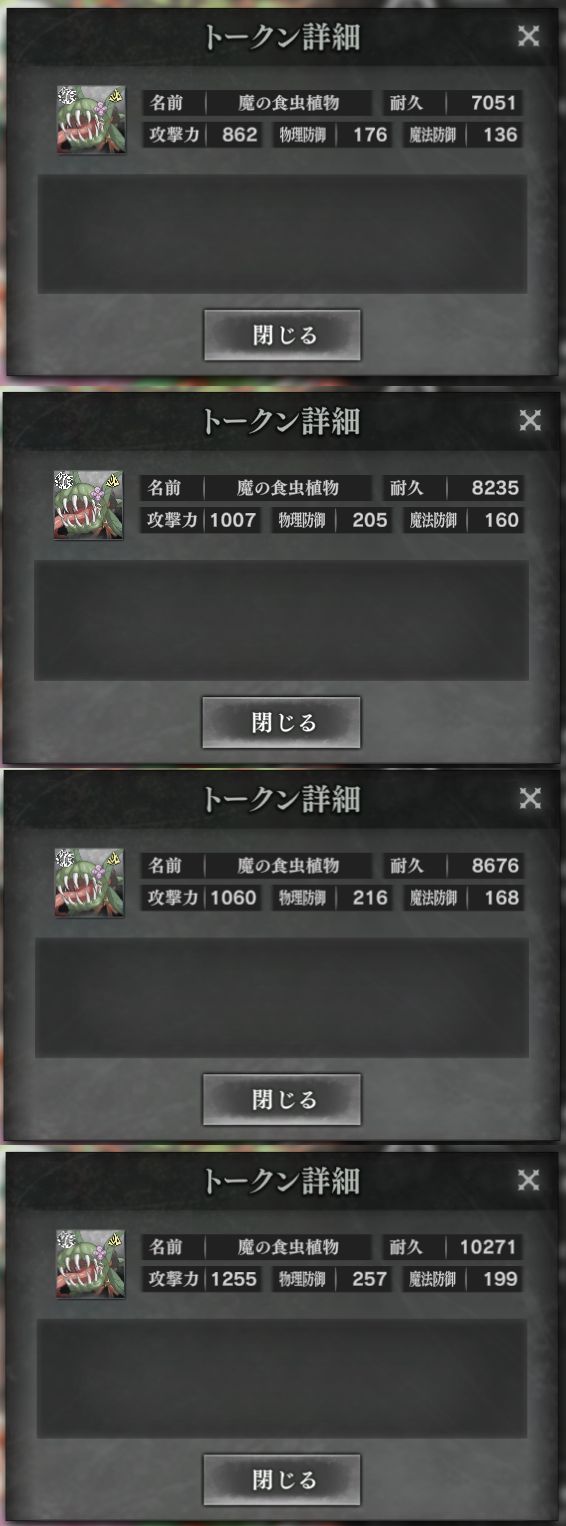Select the empty text area below 攻撃力 1060

[x=282, y=997]
